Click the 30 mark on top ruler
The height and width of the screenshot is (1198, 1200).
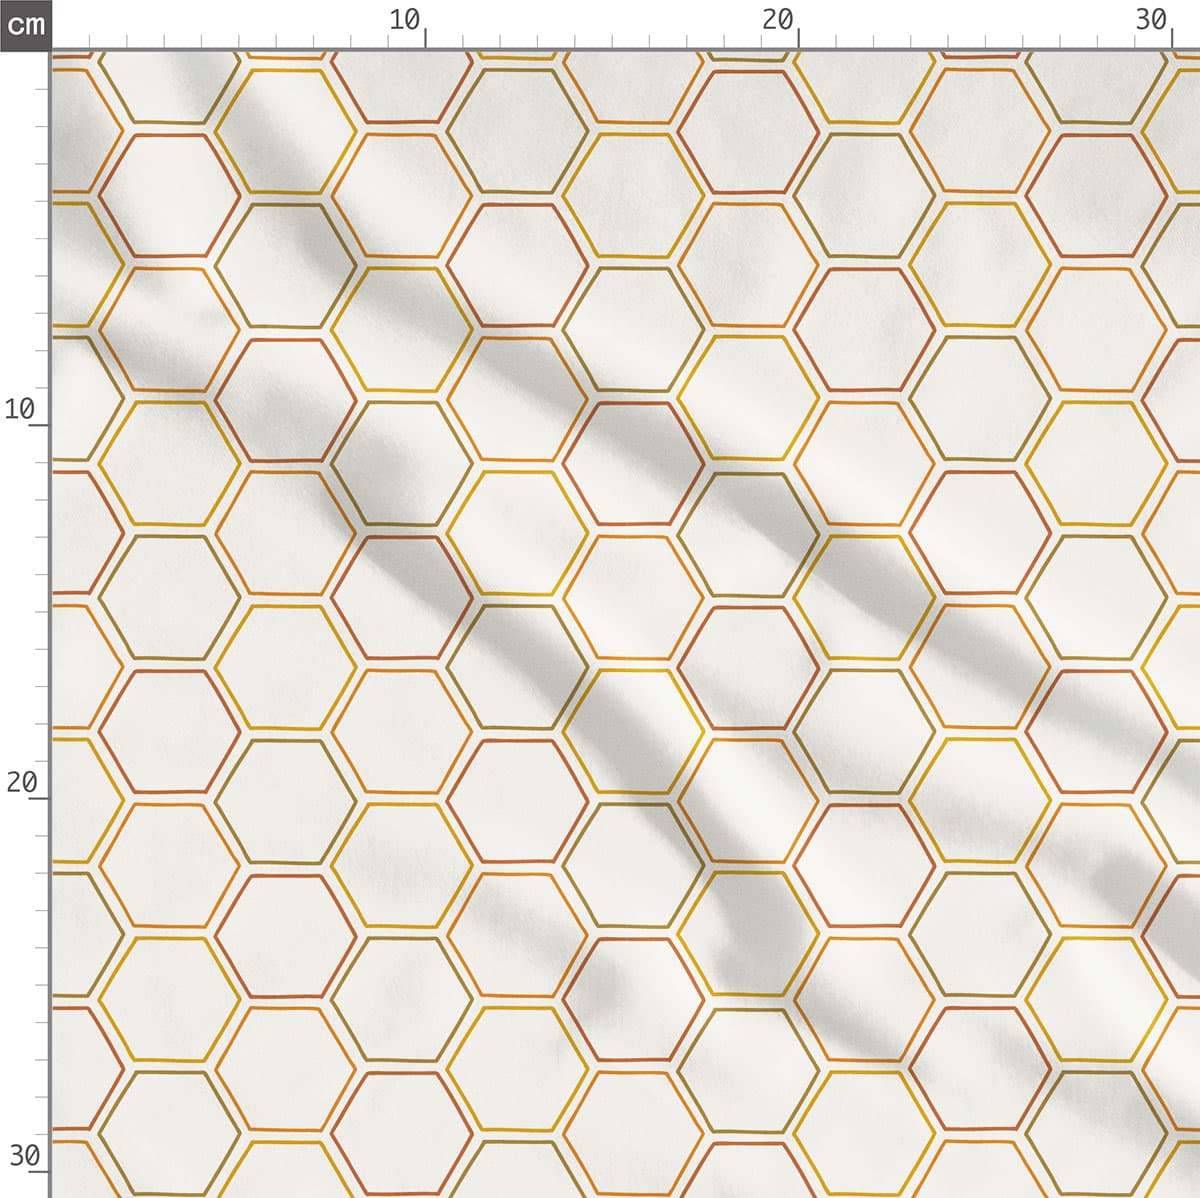click(x=1151, y=20)
